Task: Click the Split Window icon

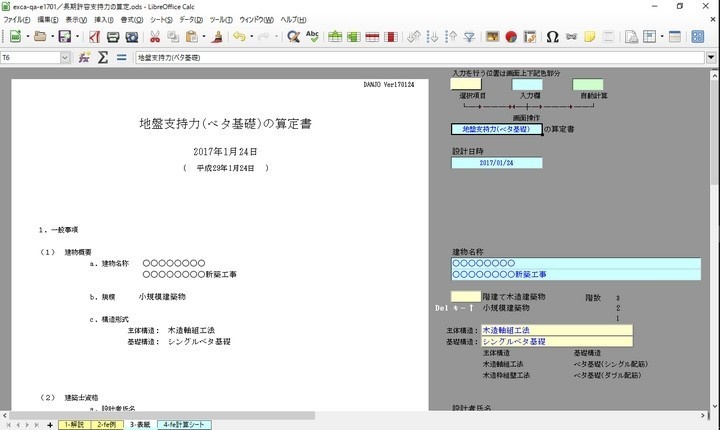Action: tap(675, 37)
